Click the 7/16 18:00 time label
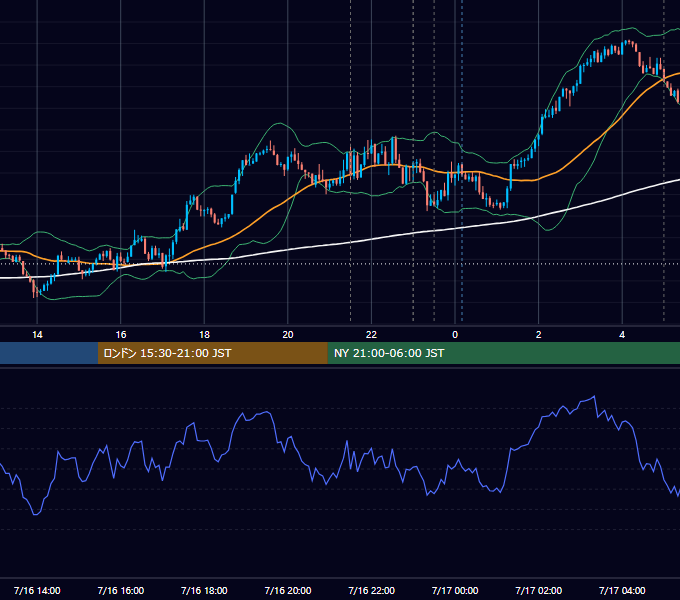 [204, 590]
